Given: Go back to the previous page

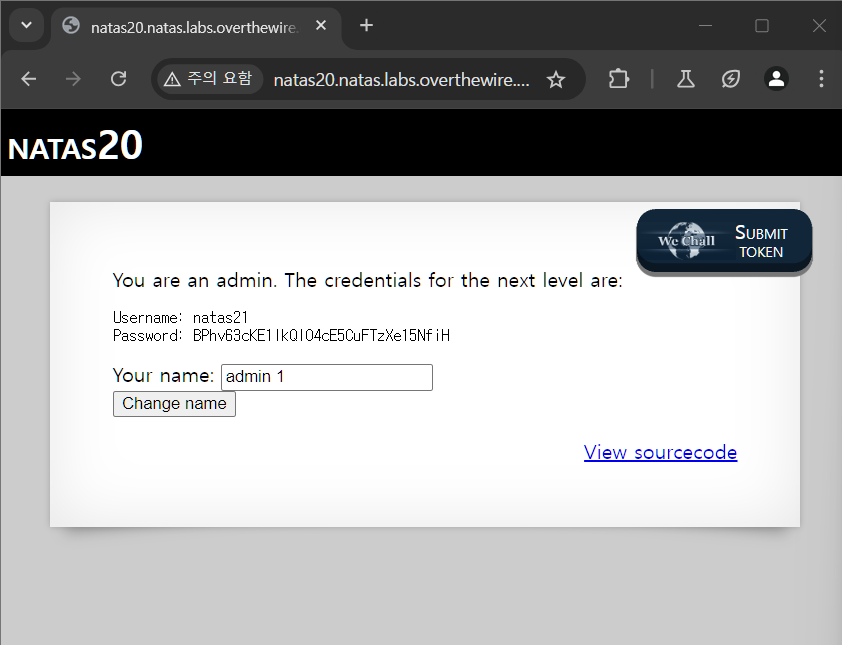Looking at the screenshot, I should (28, 79).
